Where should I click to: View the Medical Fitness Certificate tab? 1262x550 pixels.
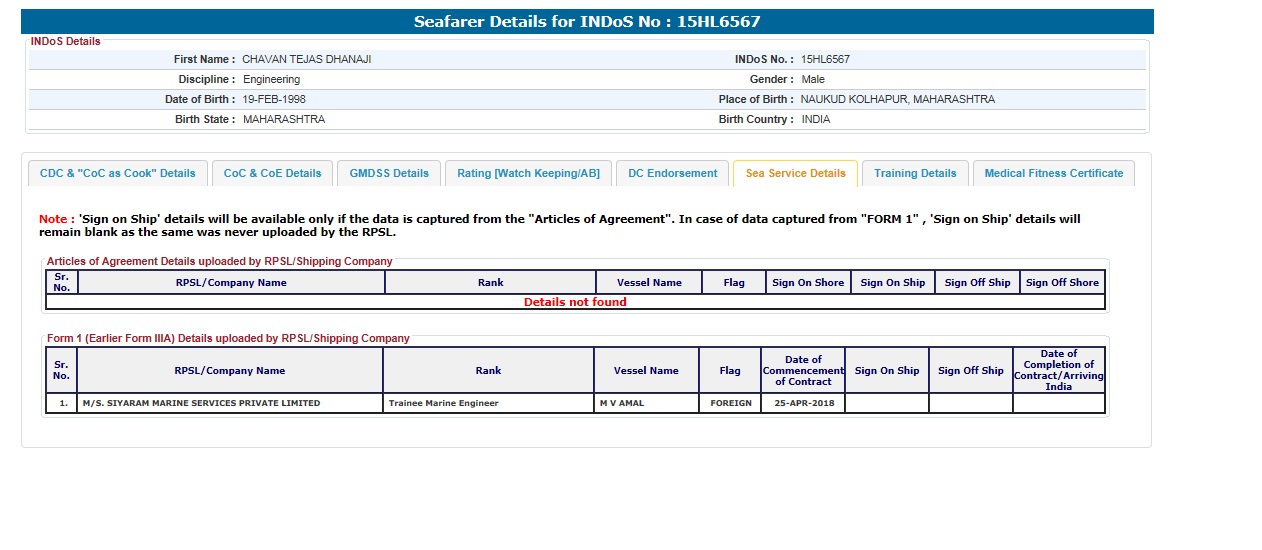(x=1053, y=173)
